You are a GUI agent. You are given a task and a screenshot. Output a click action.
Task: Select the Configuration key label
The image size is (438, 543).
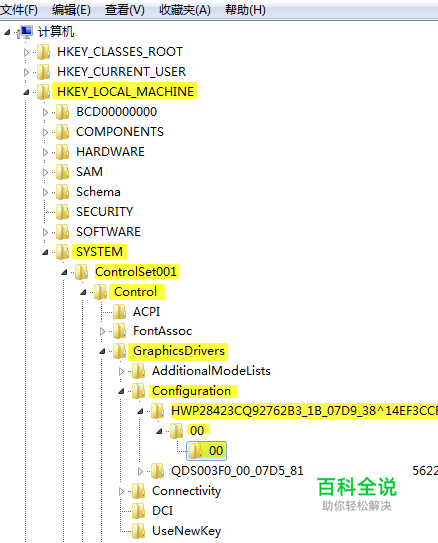click(192, 391)
